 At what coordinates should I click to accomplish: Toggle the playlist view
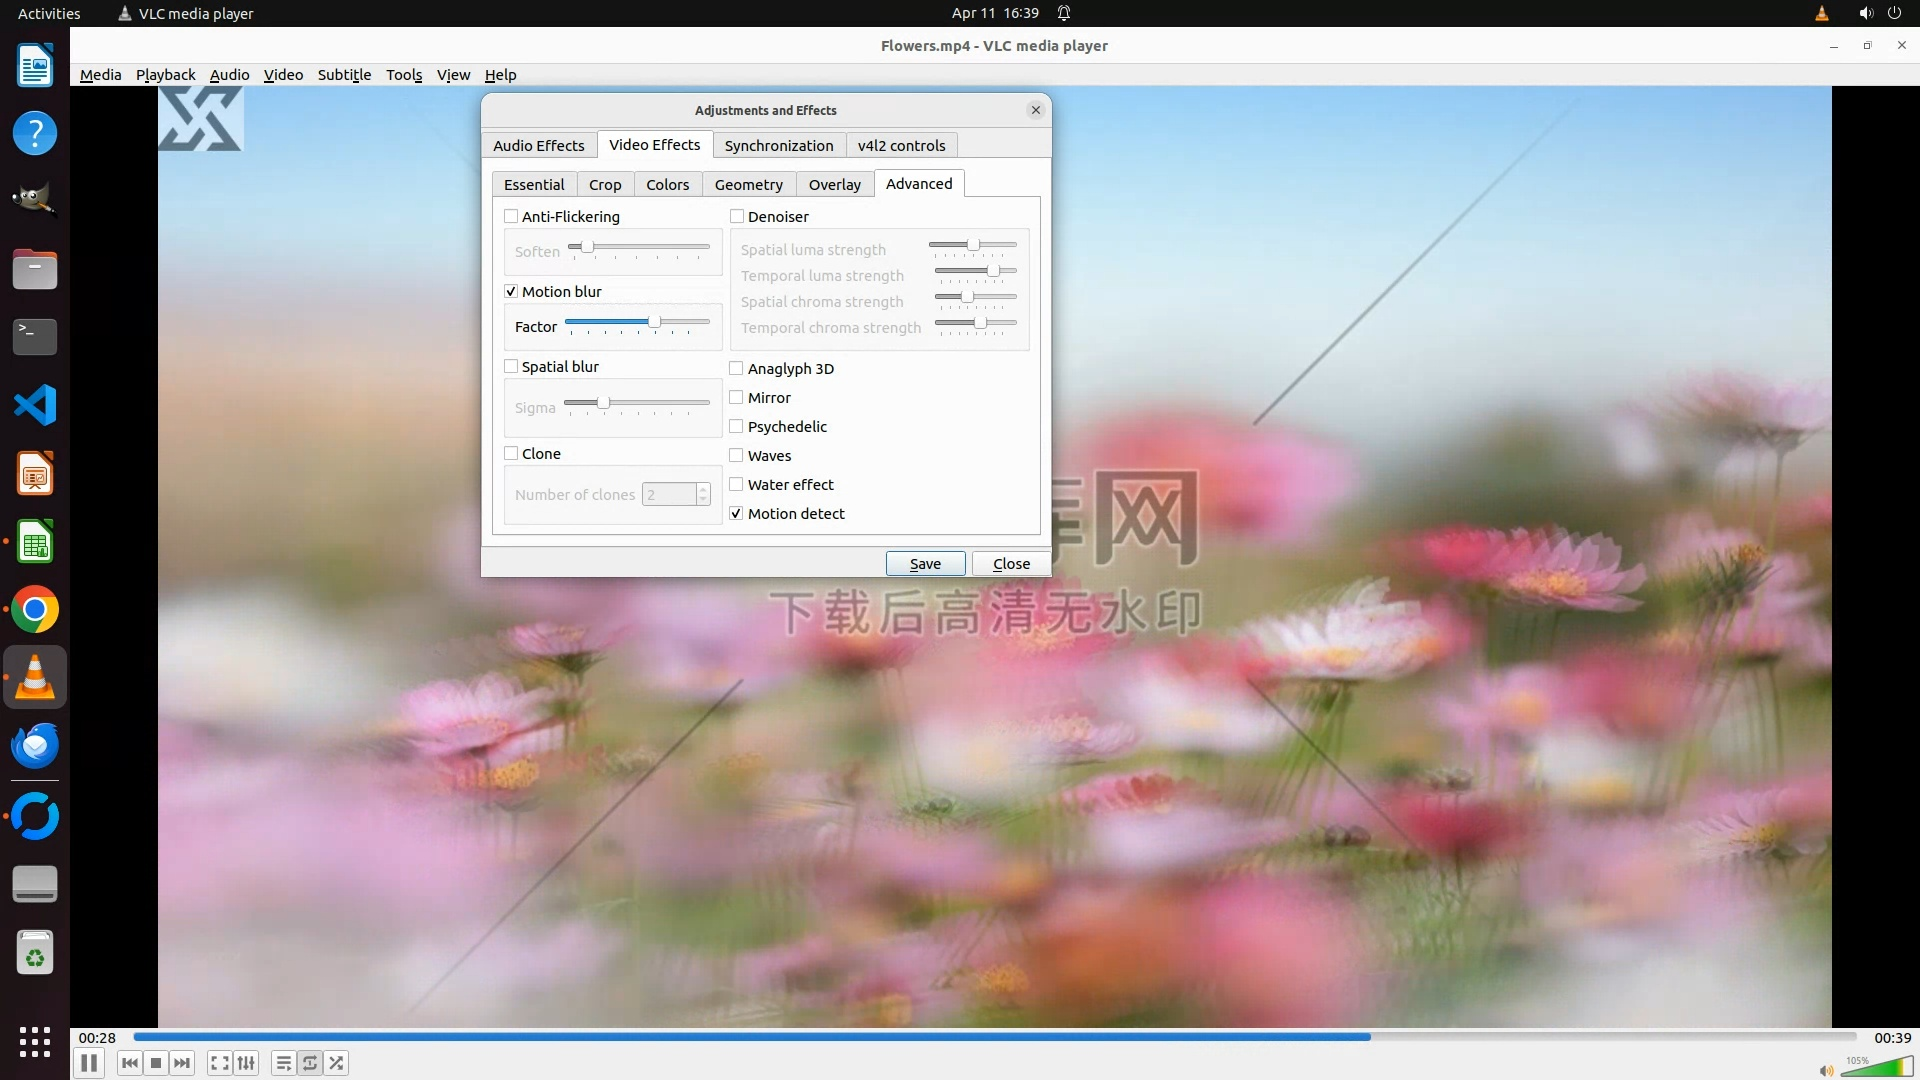[x=284, y=1063]
